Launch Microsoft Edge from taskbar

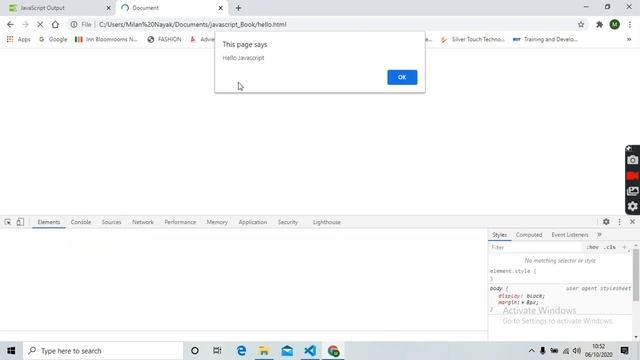tap(241, 351)
